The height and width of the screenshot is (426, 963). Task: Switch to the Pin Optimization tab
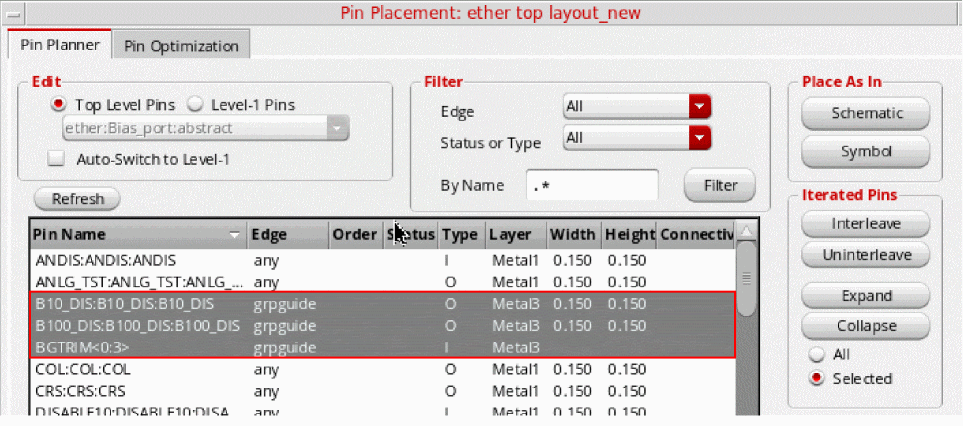click(181, 46)
